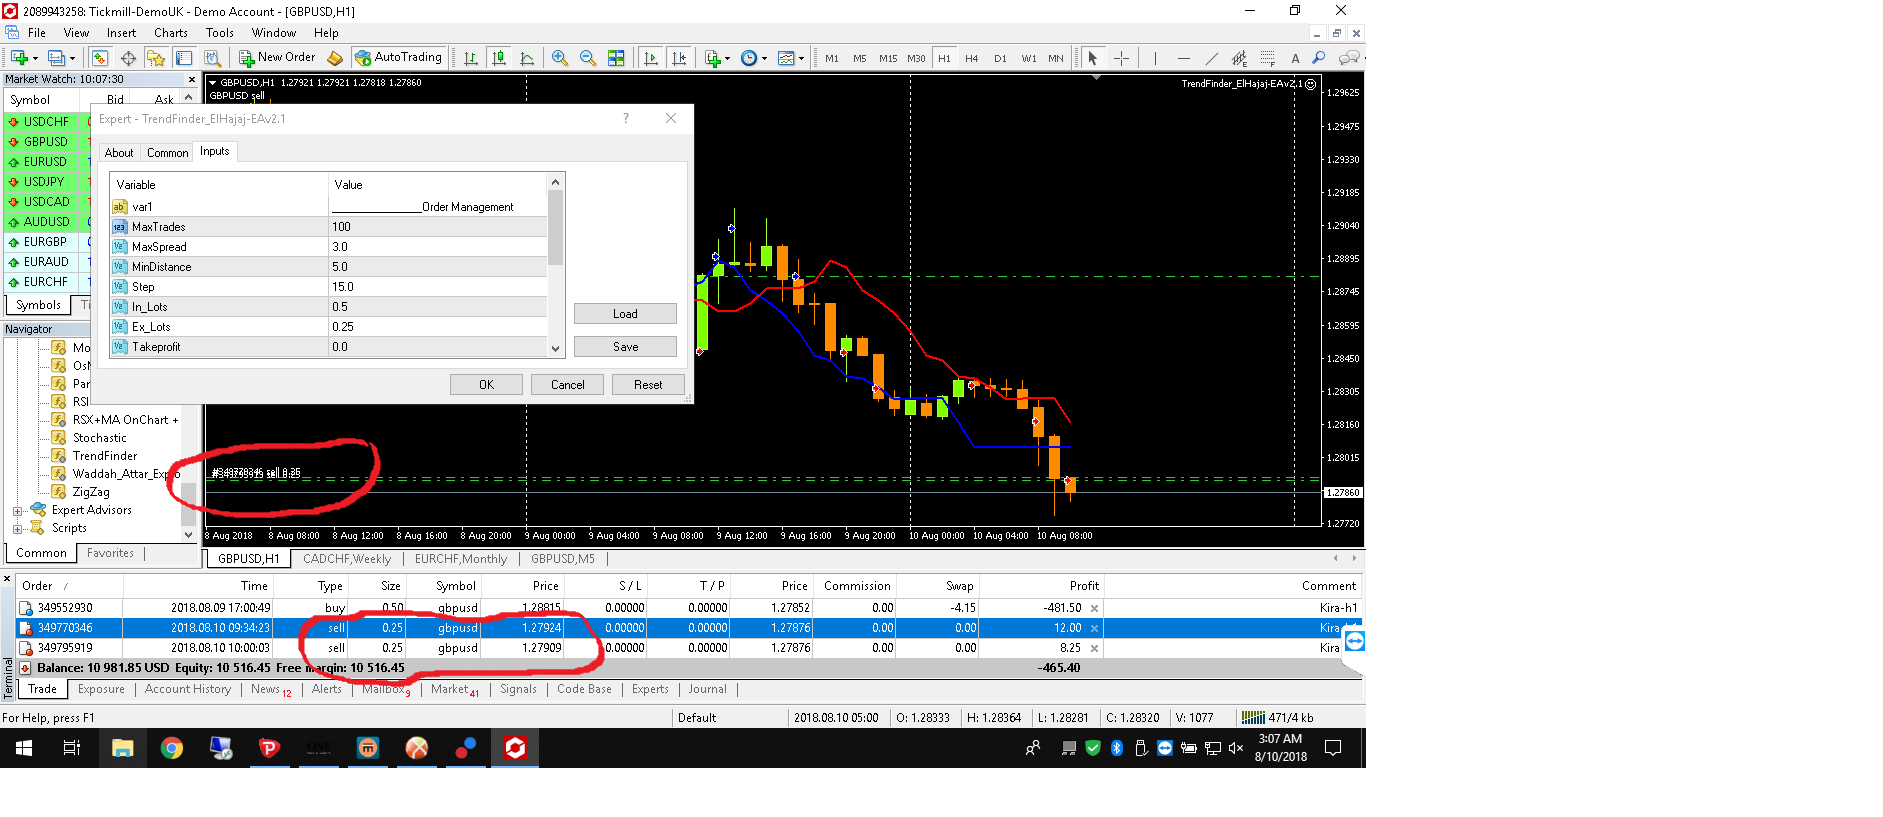Open the Insert menu
Screen dimensions: 1883x817
(121, 33)
